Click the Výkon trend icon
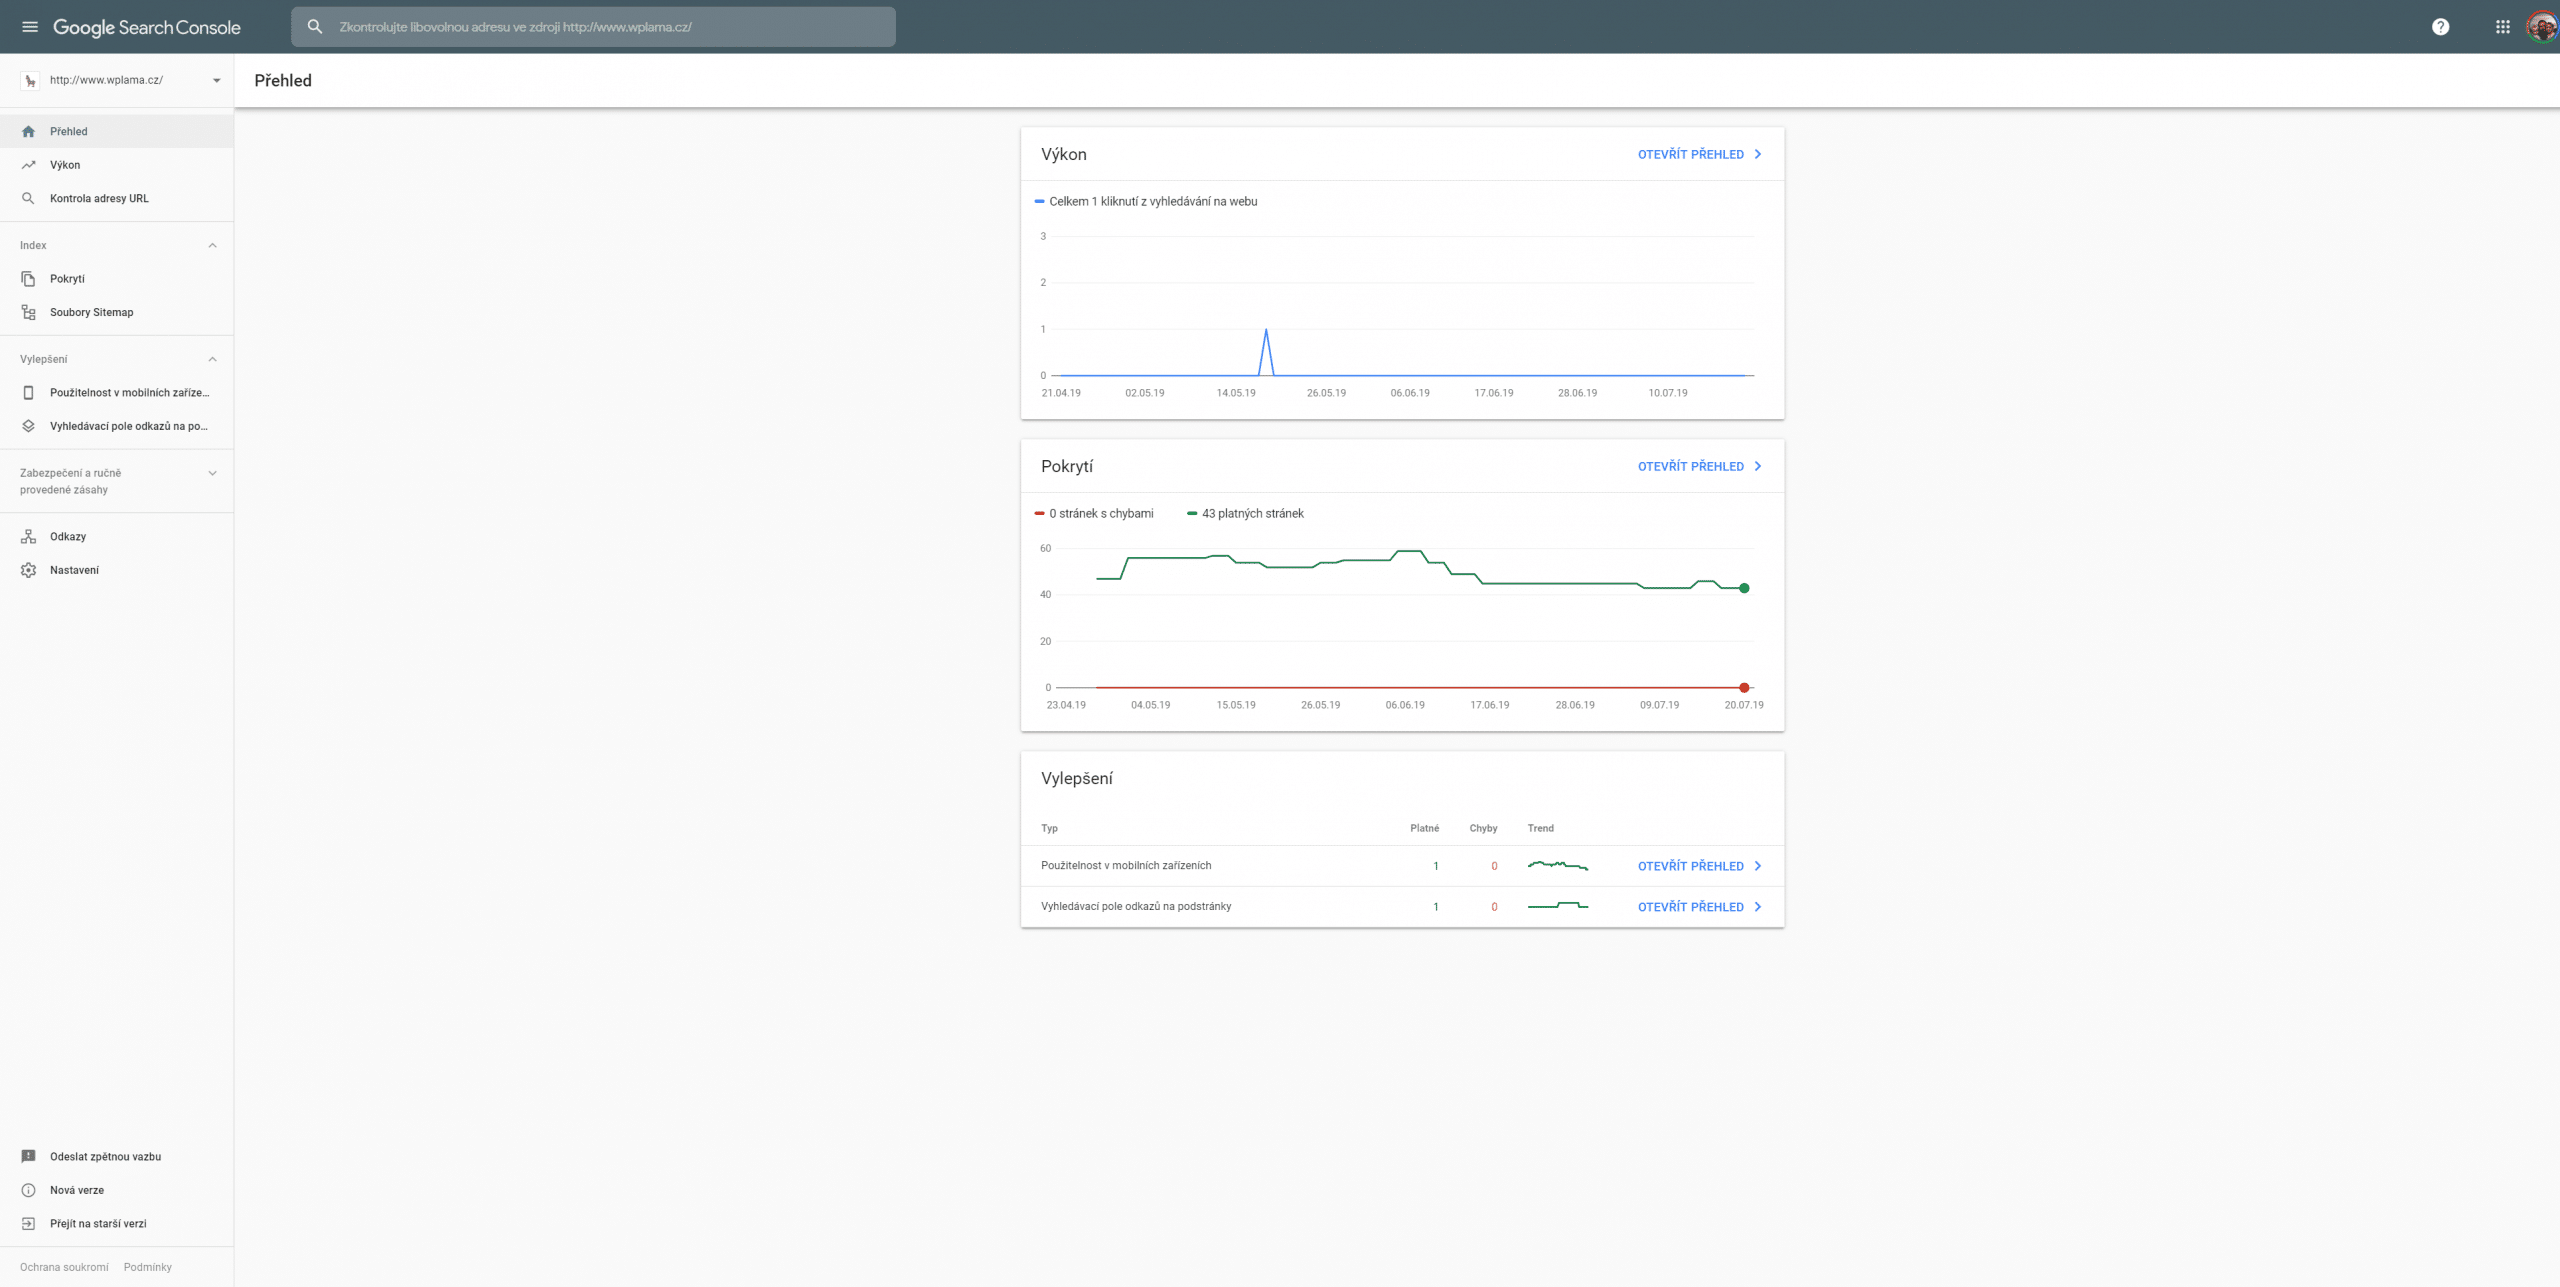Image resolution: width=2560 pixels, height=1287 pixels. pyautogui.click(x=28, y=165)
